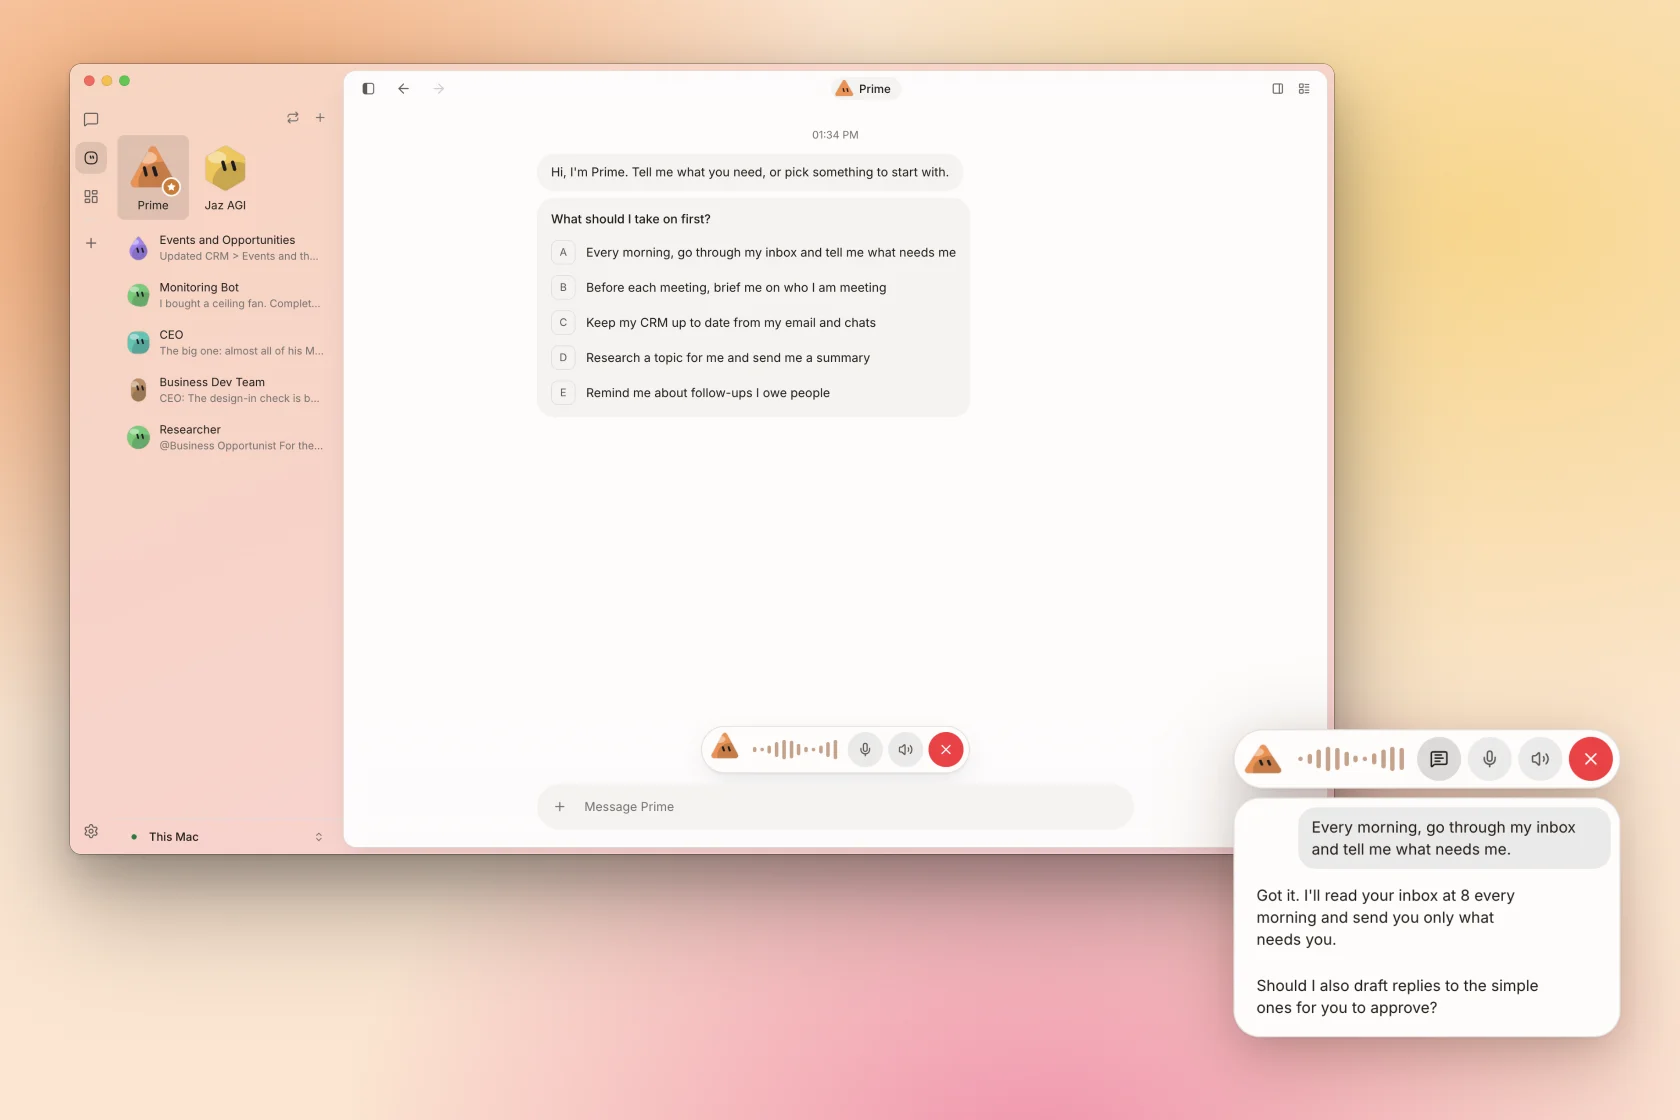Open the Researcher conversation
1680x1120 pixels.
click(x=226, y=438)
